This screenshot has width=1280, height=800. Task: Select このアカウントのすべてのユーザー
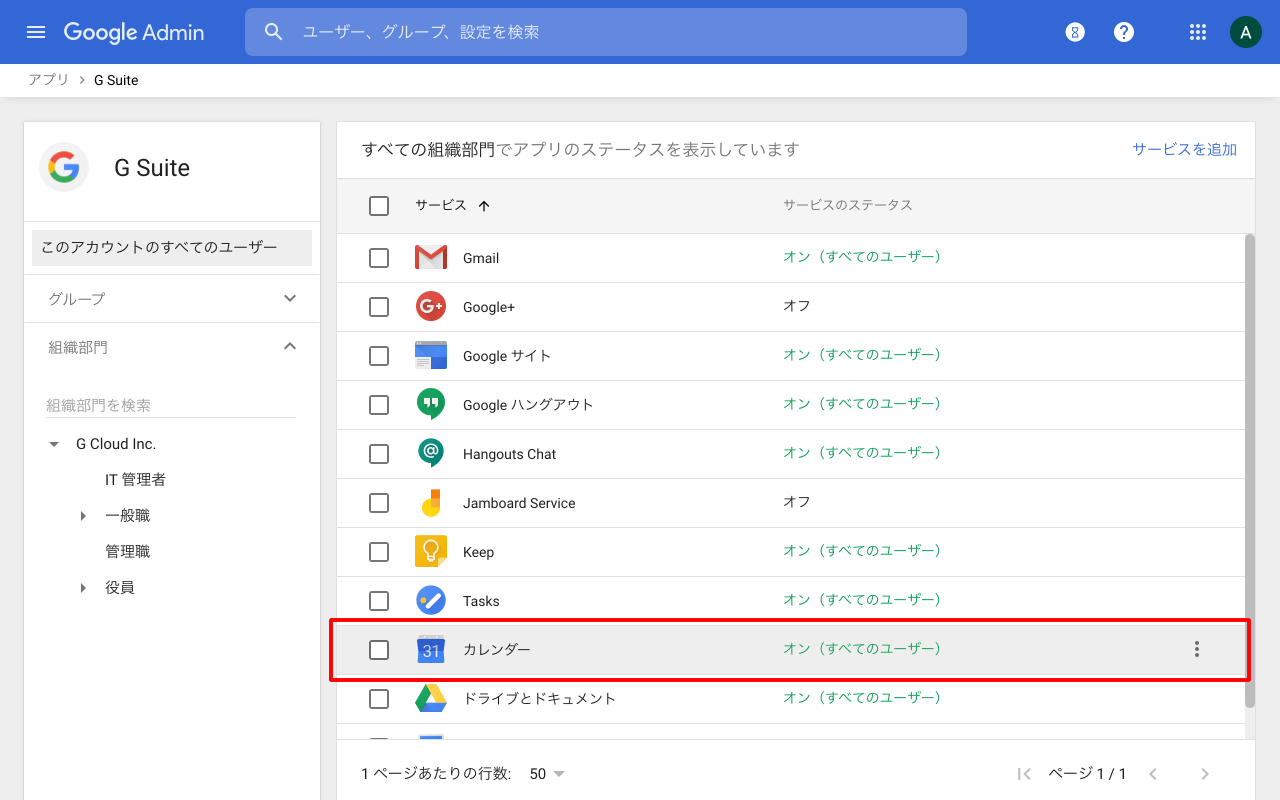pyautogui.click(x=172, y=247)
